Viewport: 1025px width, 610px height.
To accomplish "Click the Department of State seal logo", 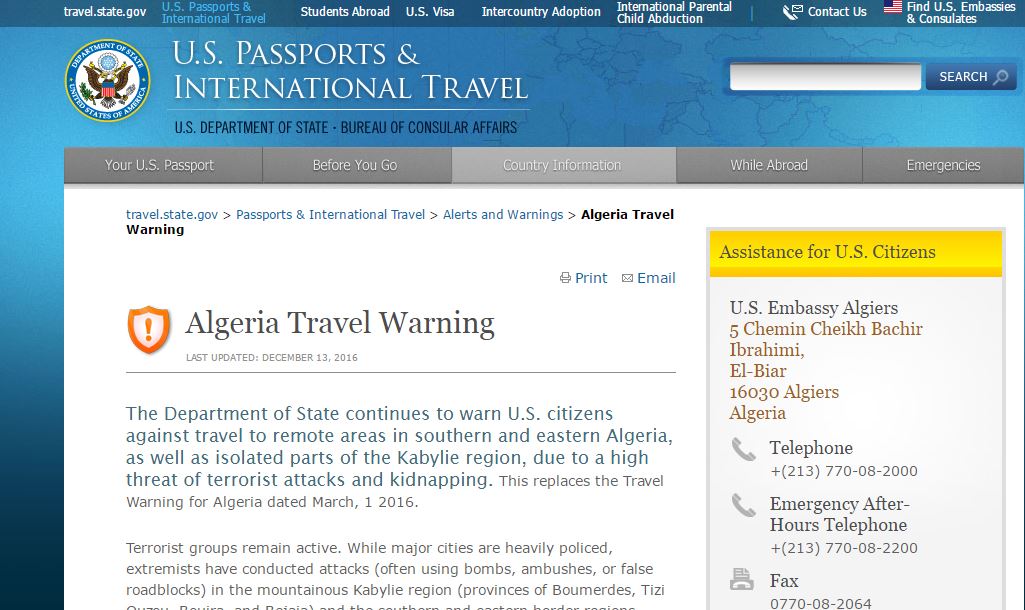I will click(107, 80).
